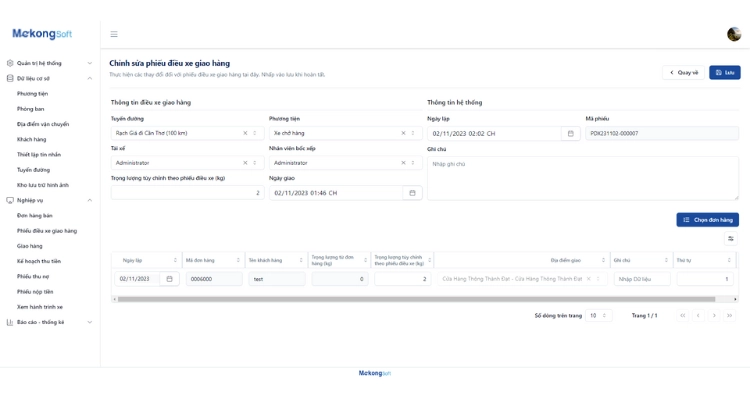This screenshot has height=400, width=750.
Task: Go to Phiếu điều xe giao hàng
Action: point(47,230)
